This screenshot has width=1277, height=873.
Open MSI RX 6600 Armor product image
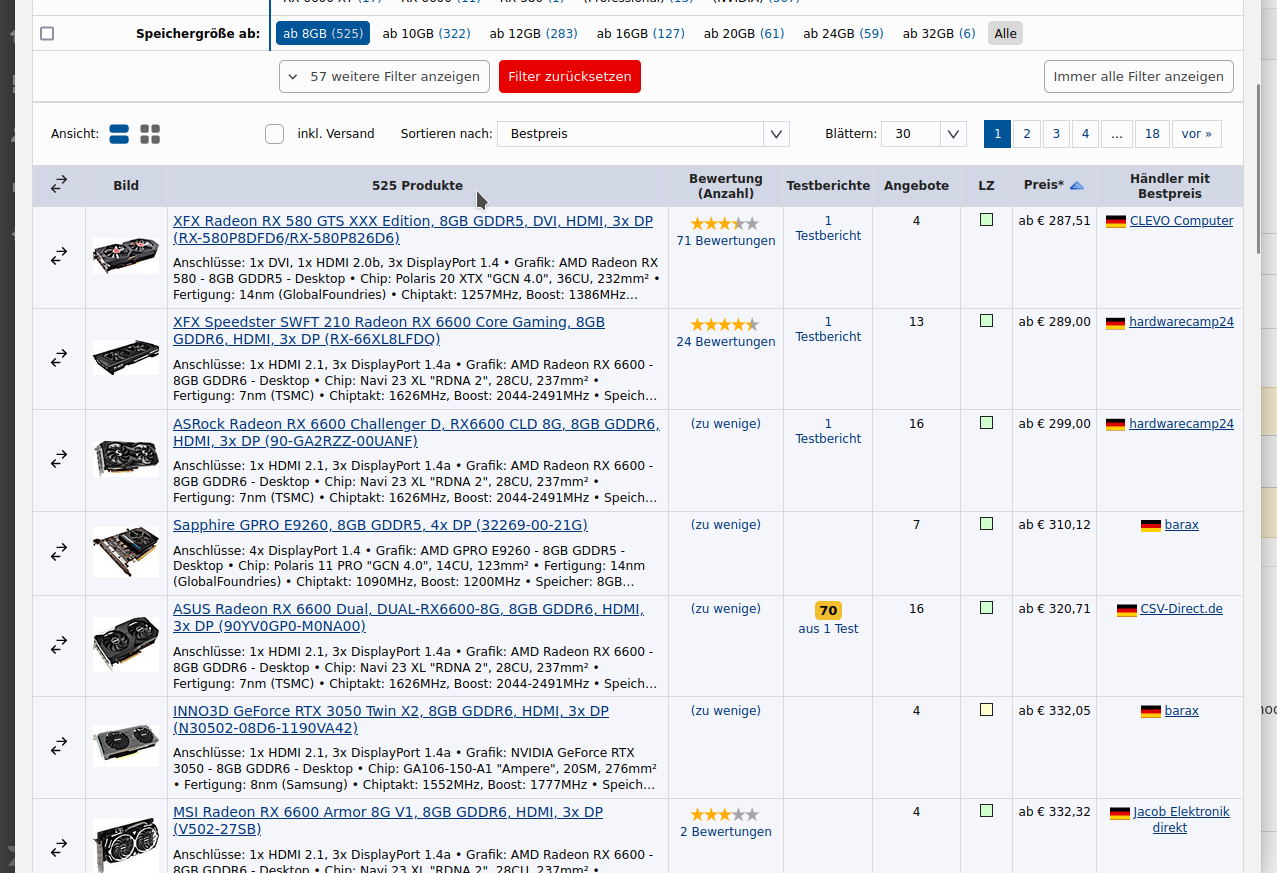click(x=126, y=845)
